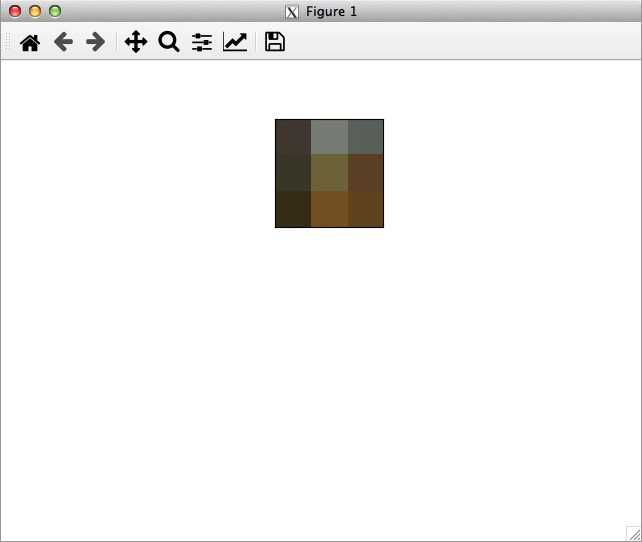Click the brown middle-right image cell
Viewport: 642px width, 542px height.
click(365, 173)
